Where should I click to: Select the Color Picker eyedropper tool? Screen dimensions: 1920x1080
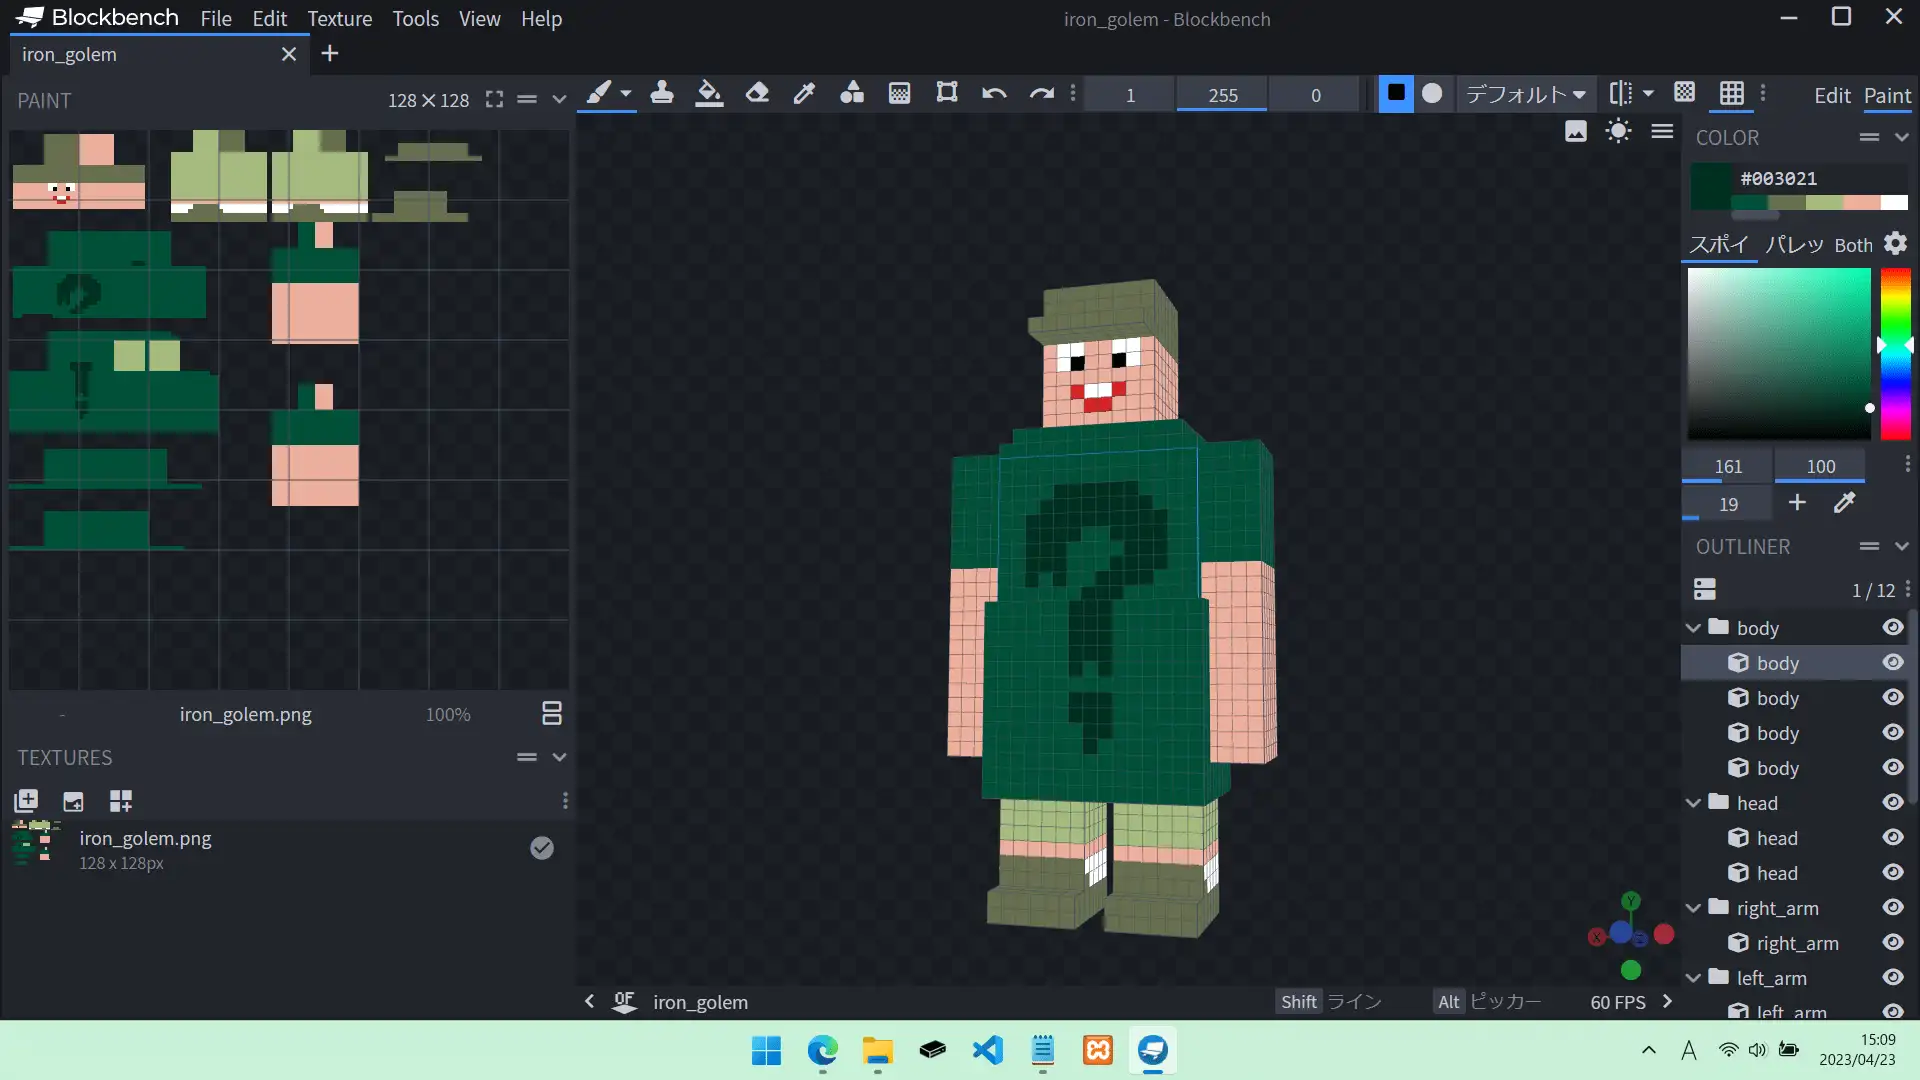[x=804, y=94]
